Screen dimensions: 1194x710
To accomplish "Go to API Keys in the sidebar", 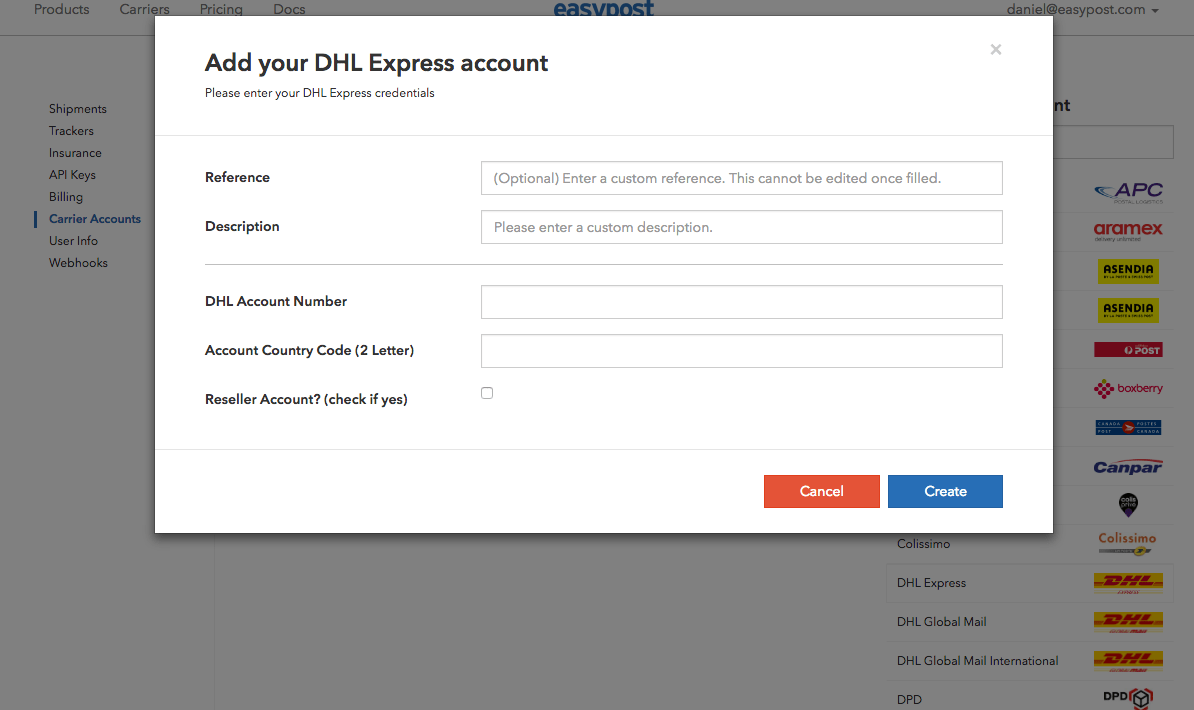I will [72, 175].
